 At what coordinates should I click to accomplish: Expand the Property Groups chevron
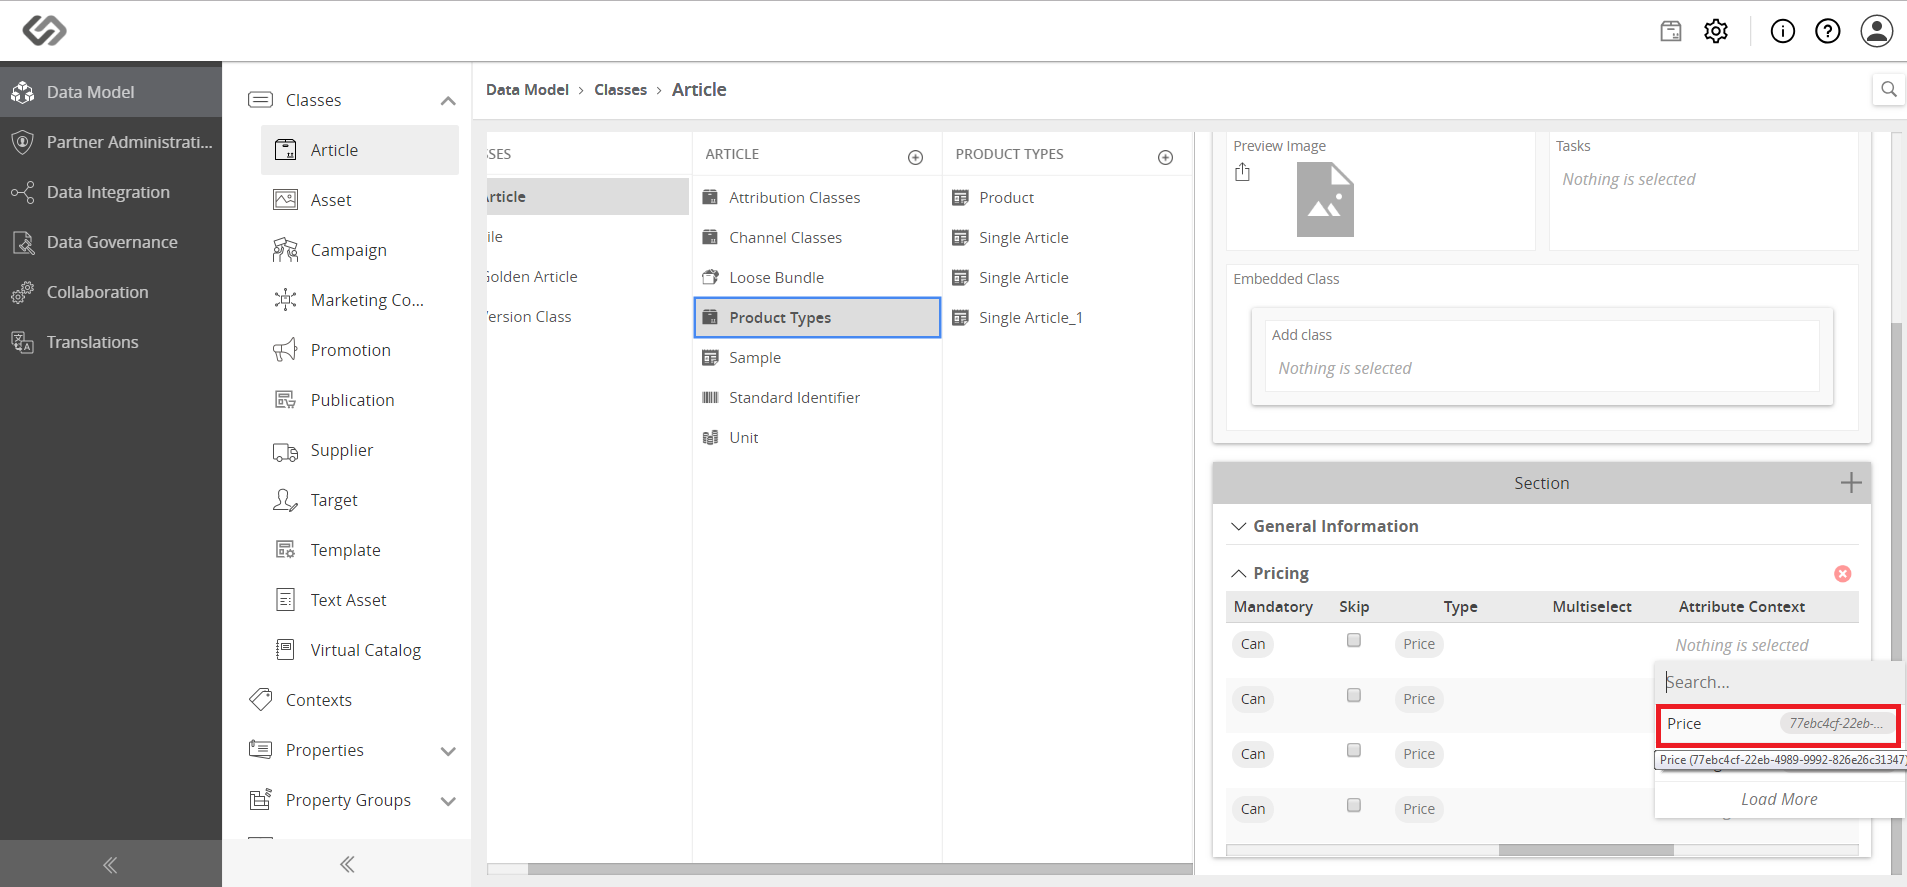coord(448,801)
